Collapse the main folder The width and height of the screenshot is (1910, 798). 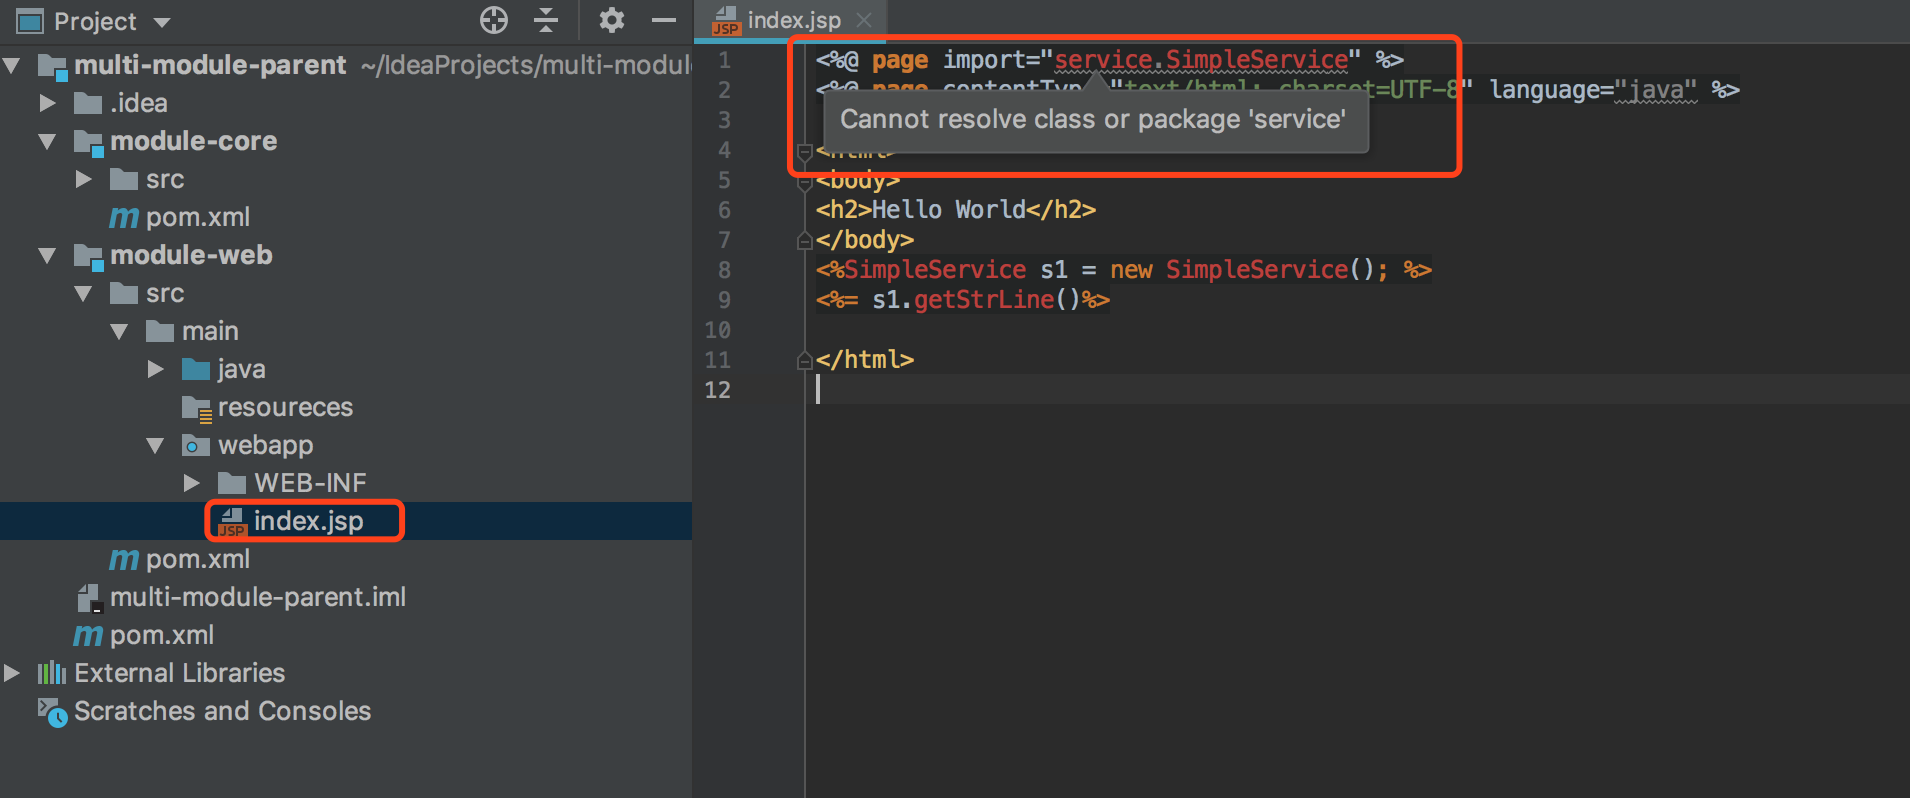[119, 332]
